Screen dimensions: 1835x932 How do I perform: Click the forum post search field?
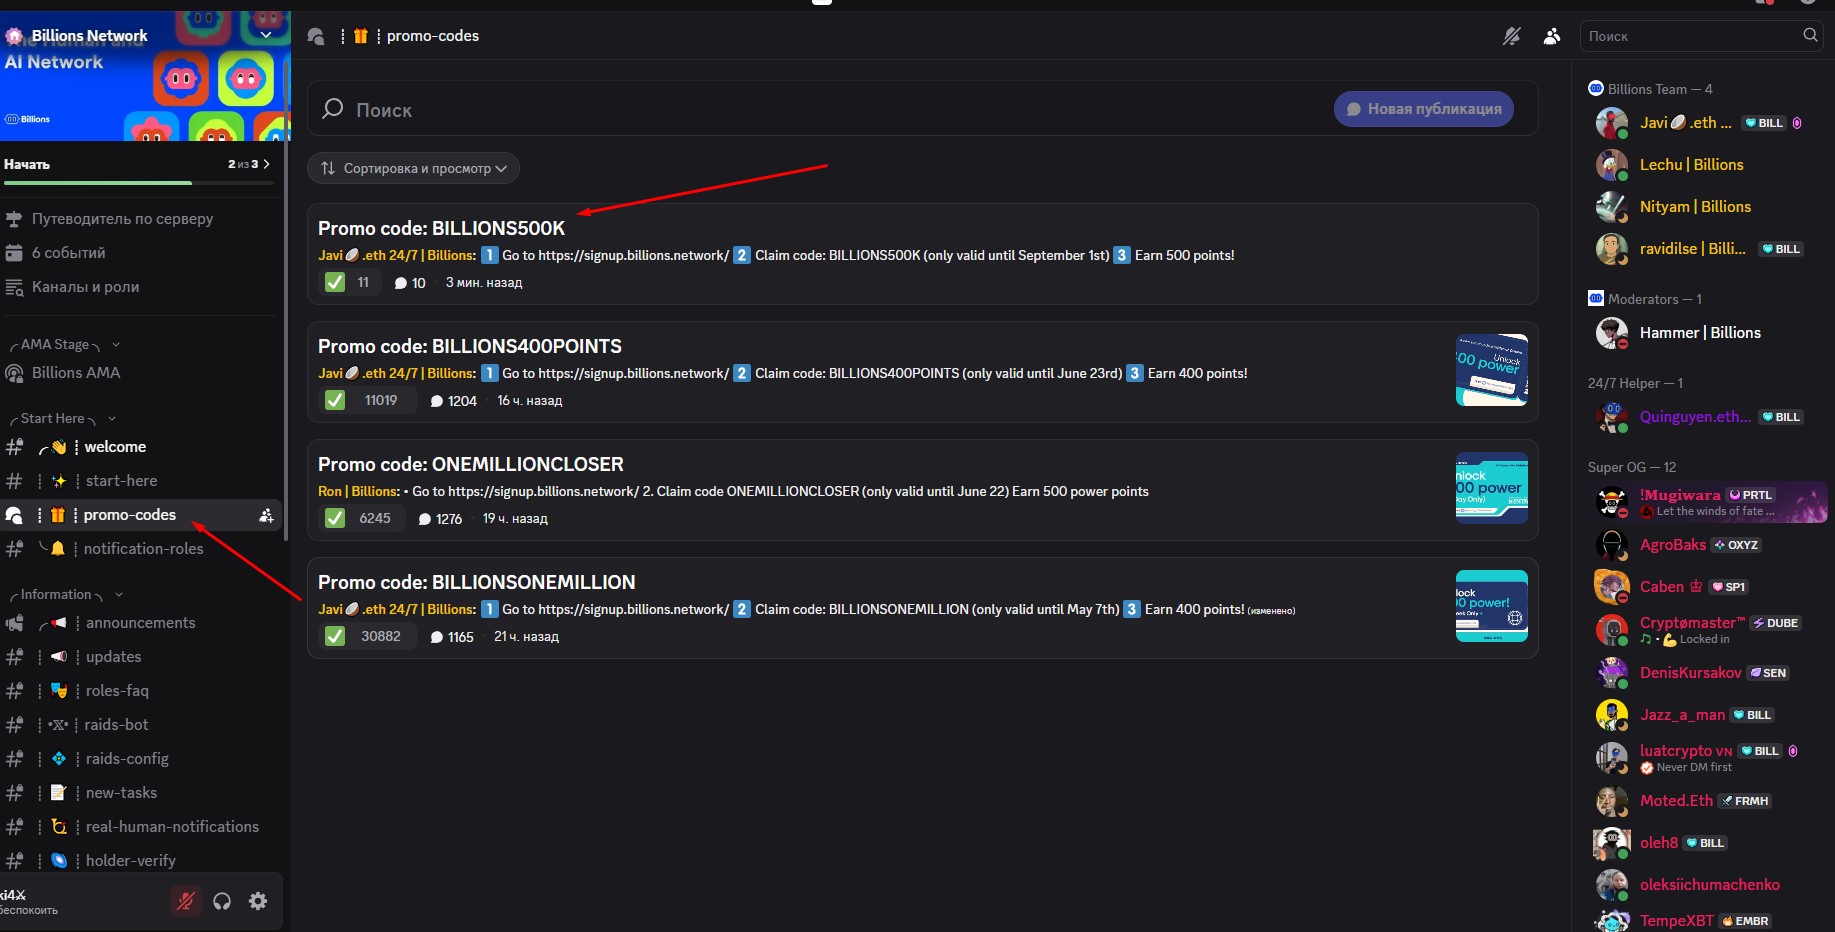point(800,110)
